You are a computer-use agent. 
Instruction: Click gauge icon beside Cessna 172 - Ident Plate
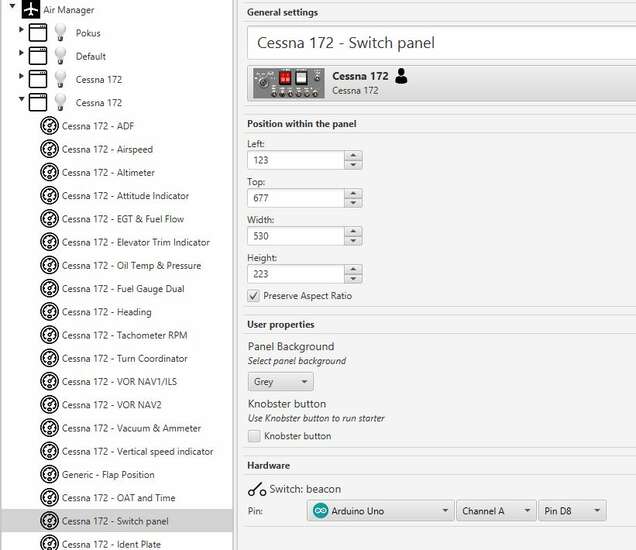49,543
